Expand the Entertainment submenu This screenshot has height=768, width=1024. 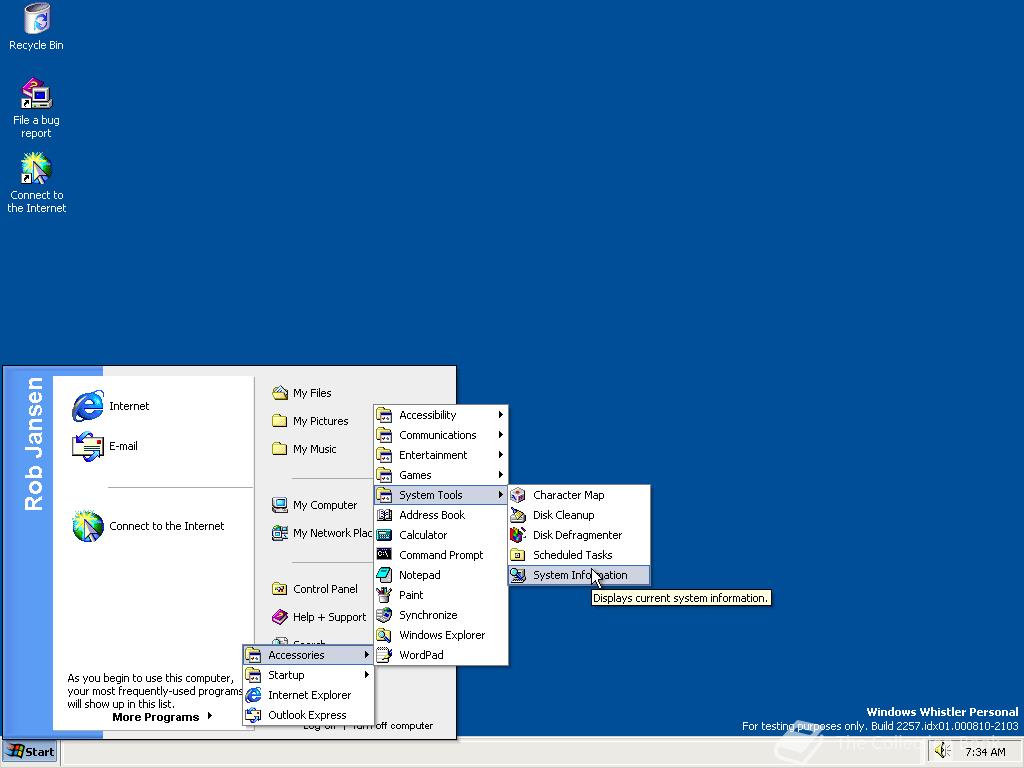tap(441, 455)
